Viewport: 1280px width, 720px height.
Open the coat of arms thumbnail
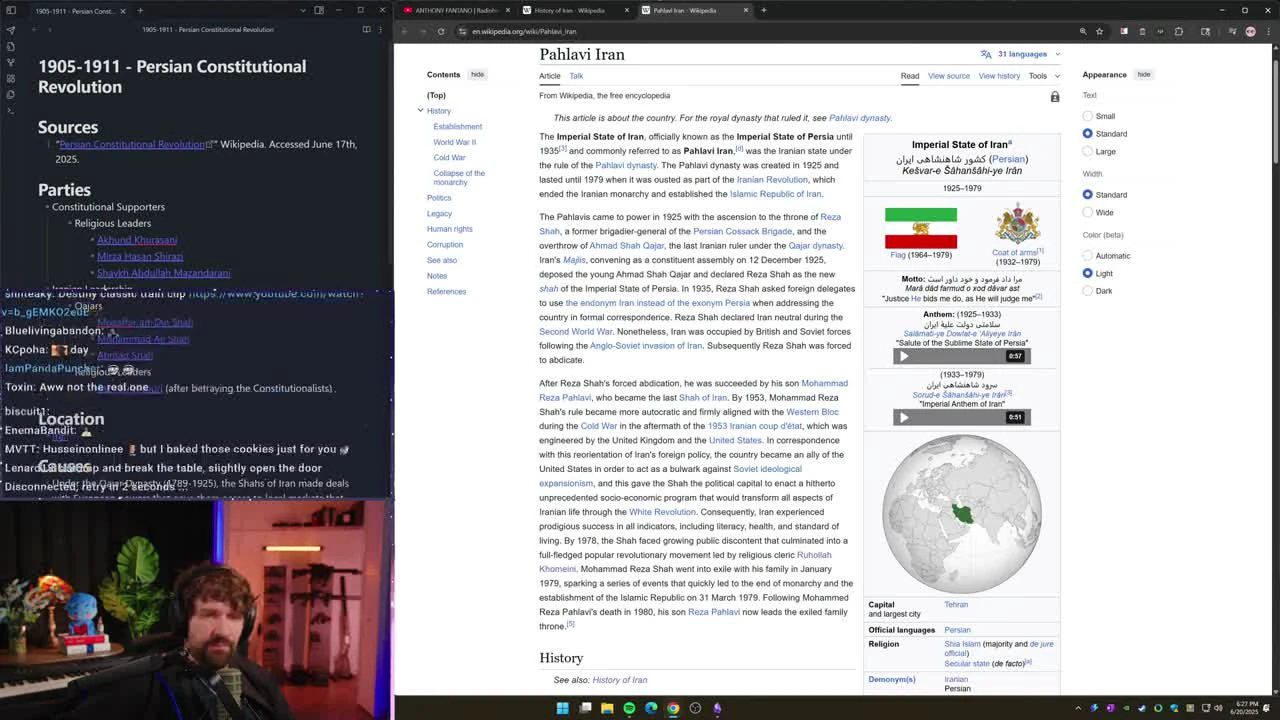click(x=1017, y=224)
